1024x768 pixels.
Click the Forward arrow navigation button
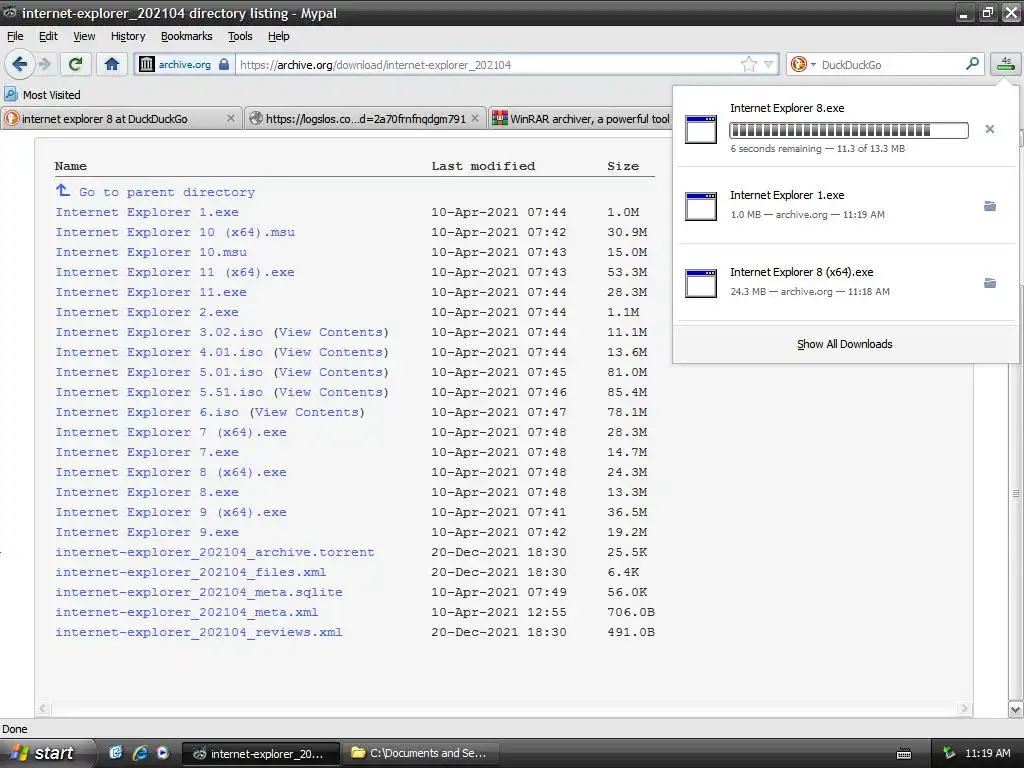[45, 64]
